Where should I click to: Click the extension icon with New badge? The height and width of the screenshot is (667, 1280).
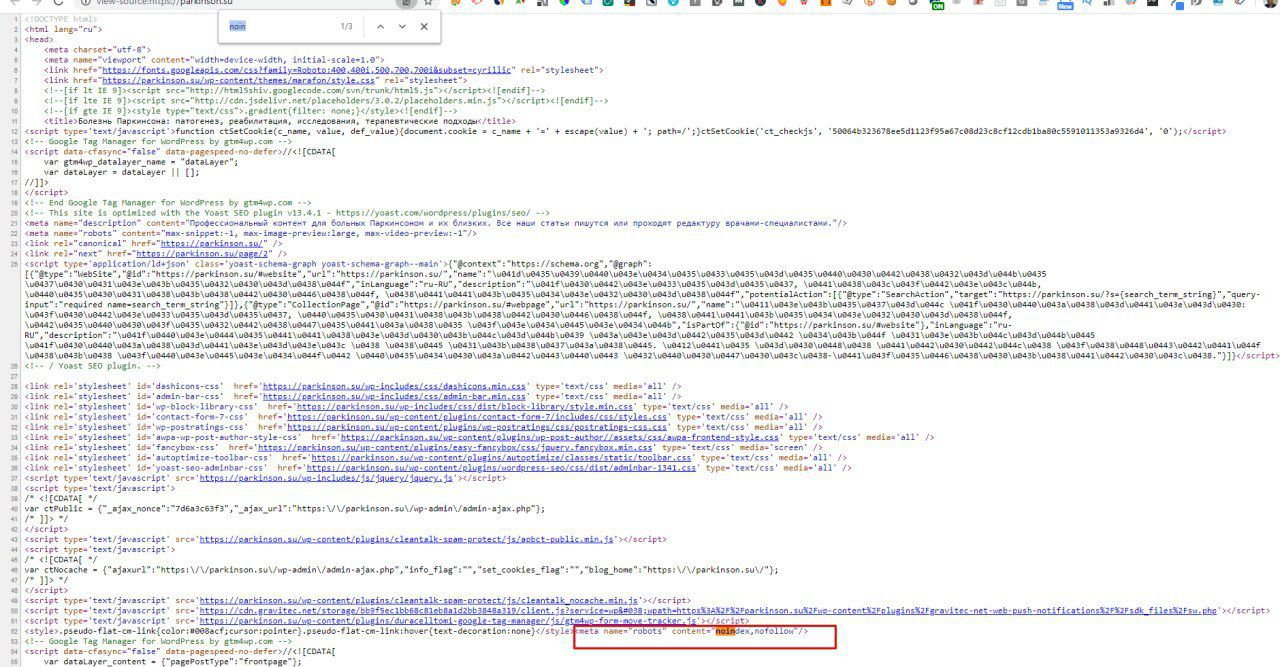click(1065, 3)
